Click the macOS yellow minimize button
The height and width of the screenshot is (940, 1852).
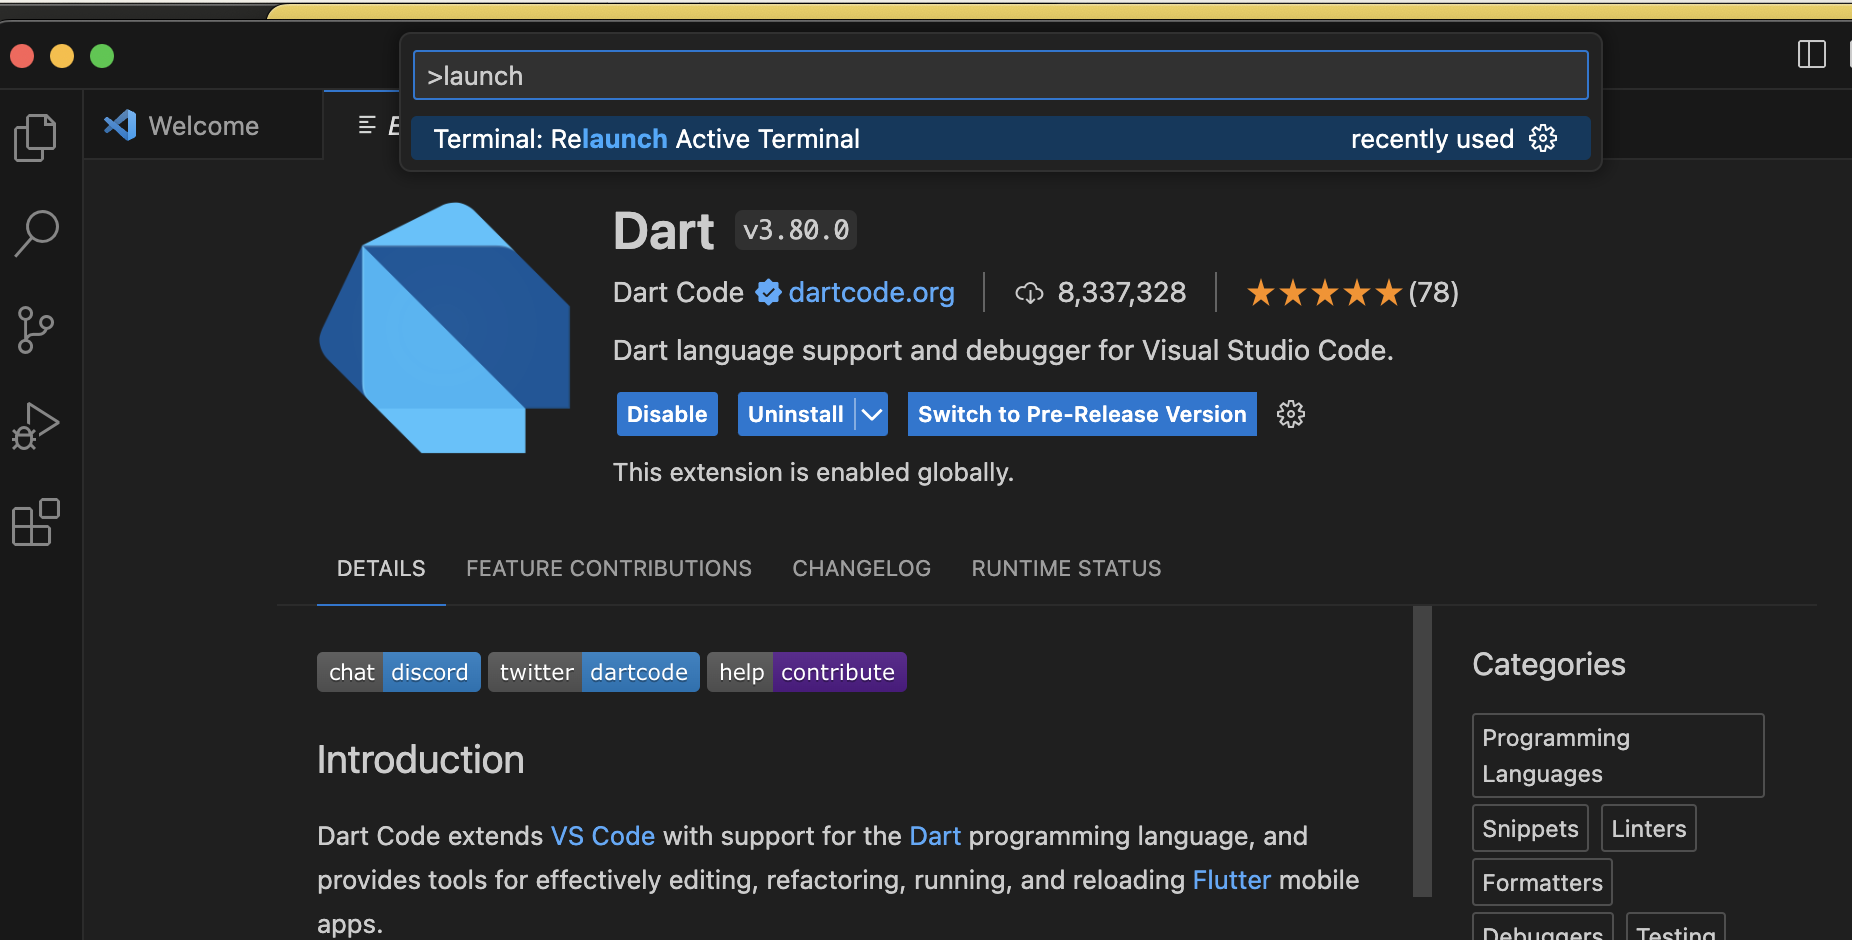coord(62,56)
